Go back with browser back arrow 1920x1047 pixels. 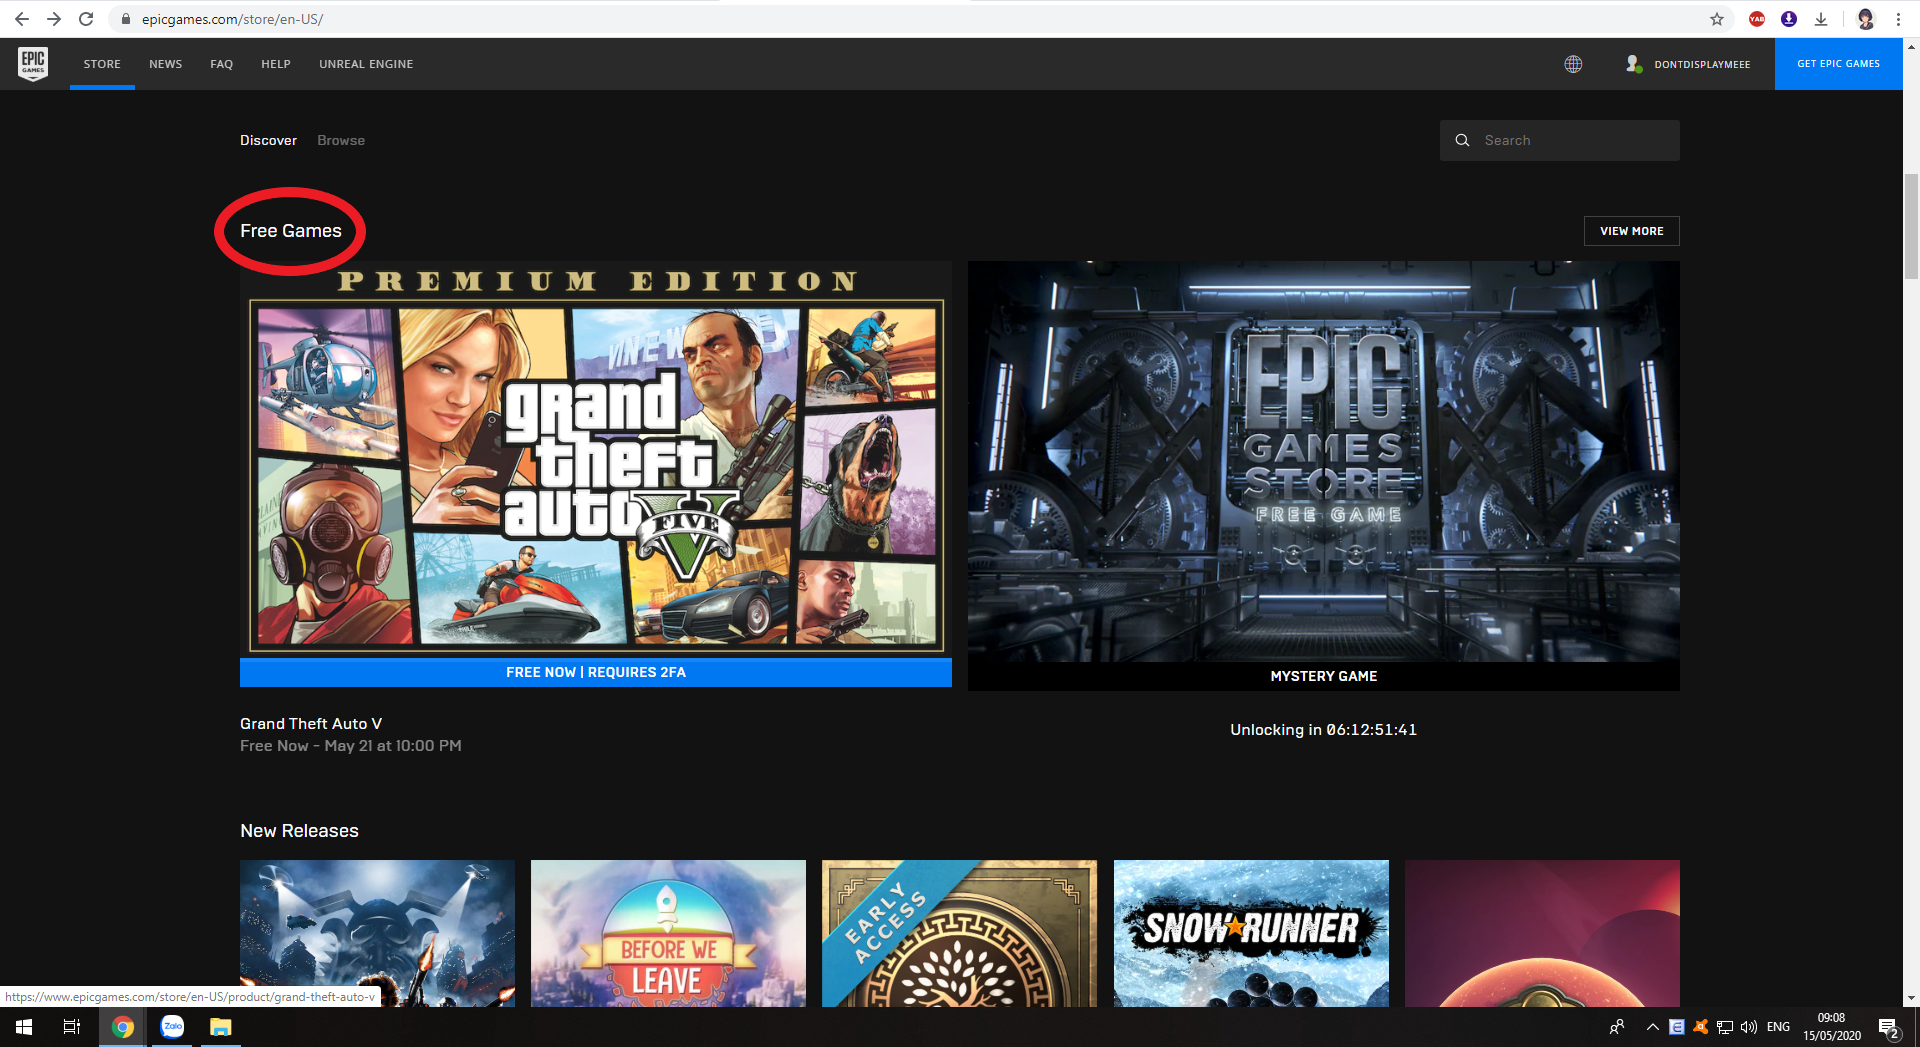[22, 19]
